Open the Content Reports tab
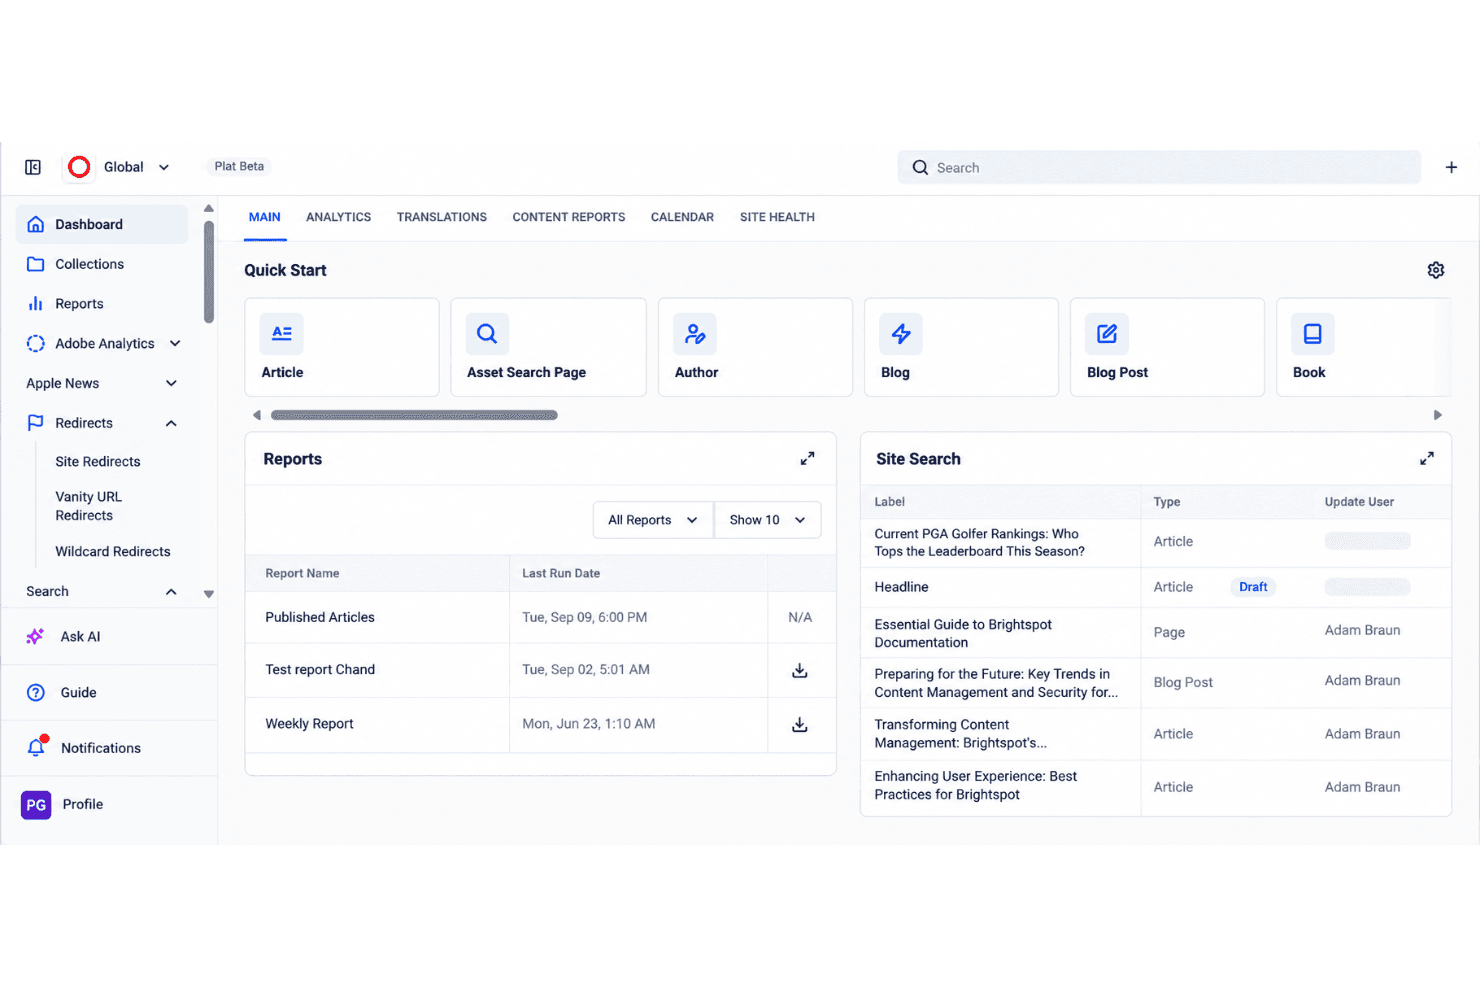Image resolution: width=1480 pixels, height=987 pixels. pyautogui.click(x=569, y=217)
